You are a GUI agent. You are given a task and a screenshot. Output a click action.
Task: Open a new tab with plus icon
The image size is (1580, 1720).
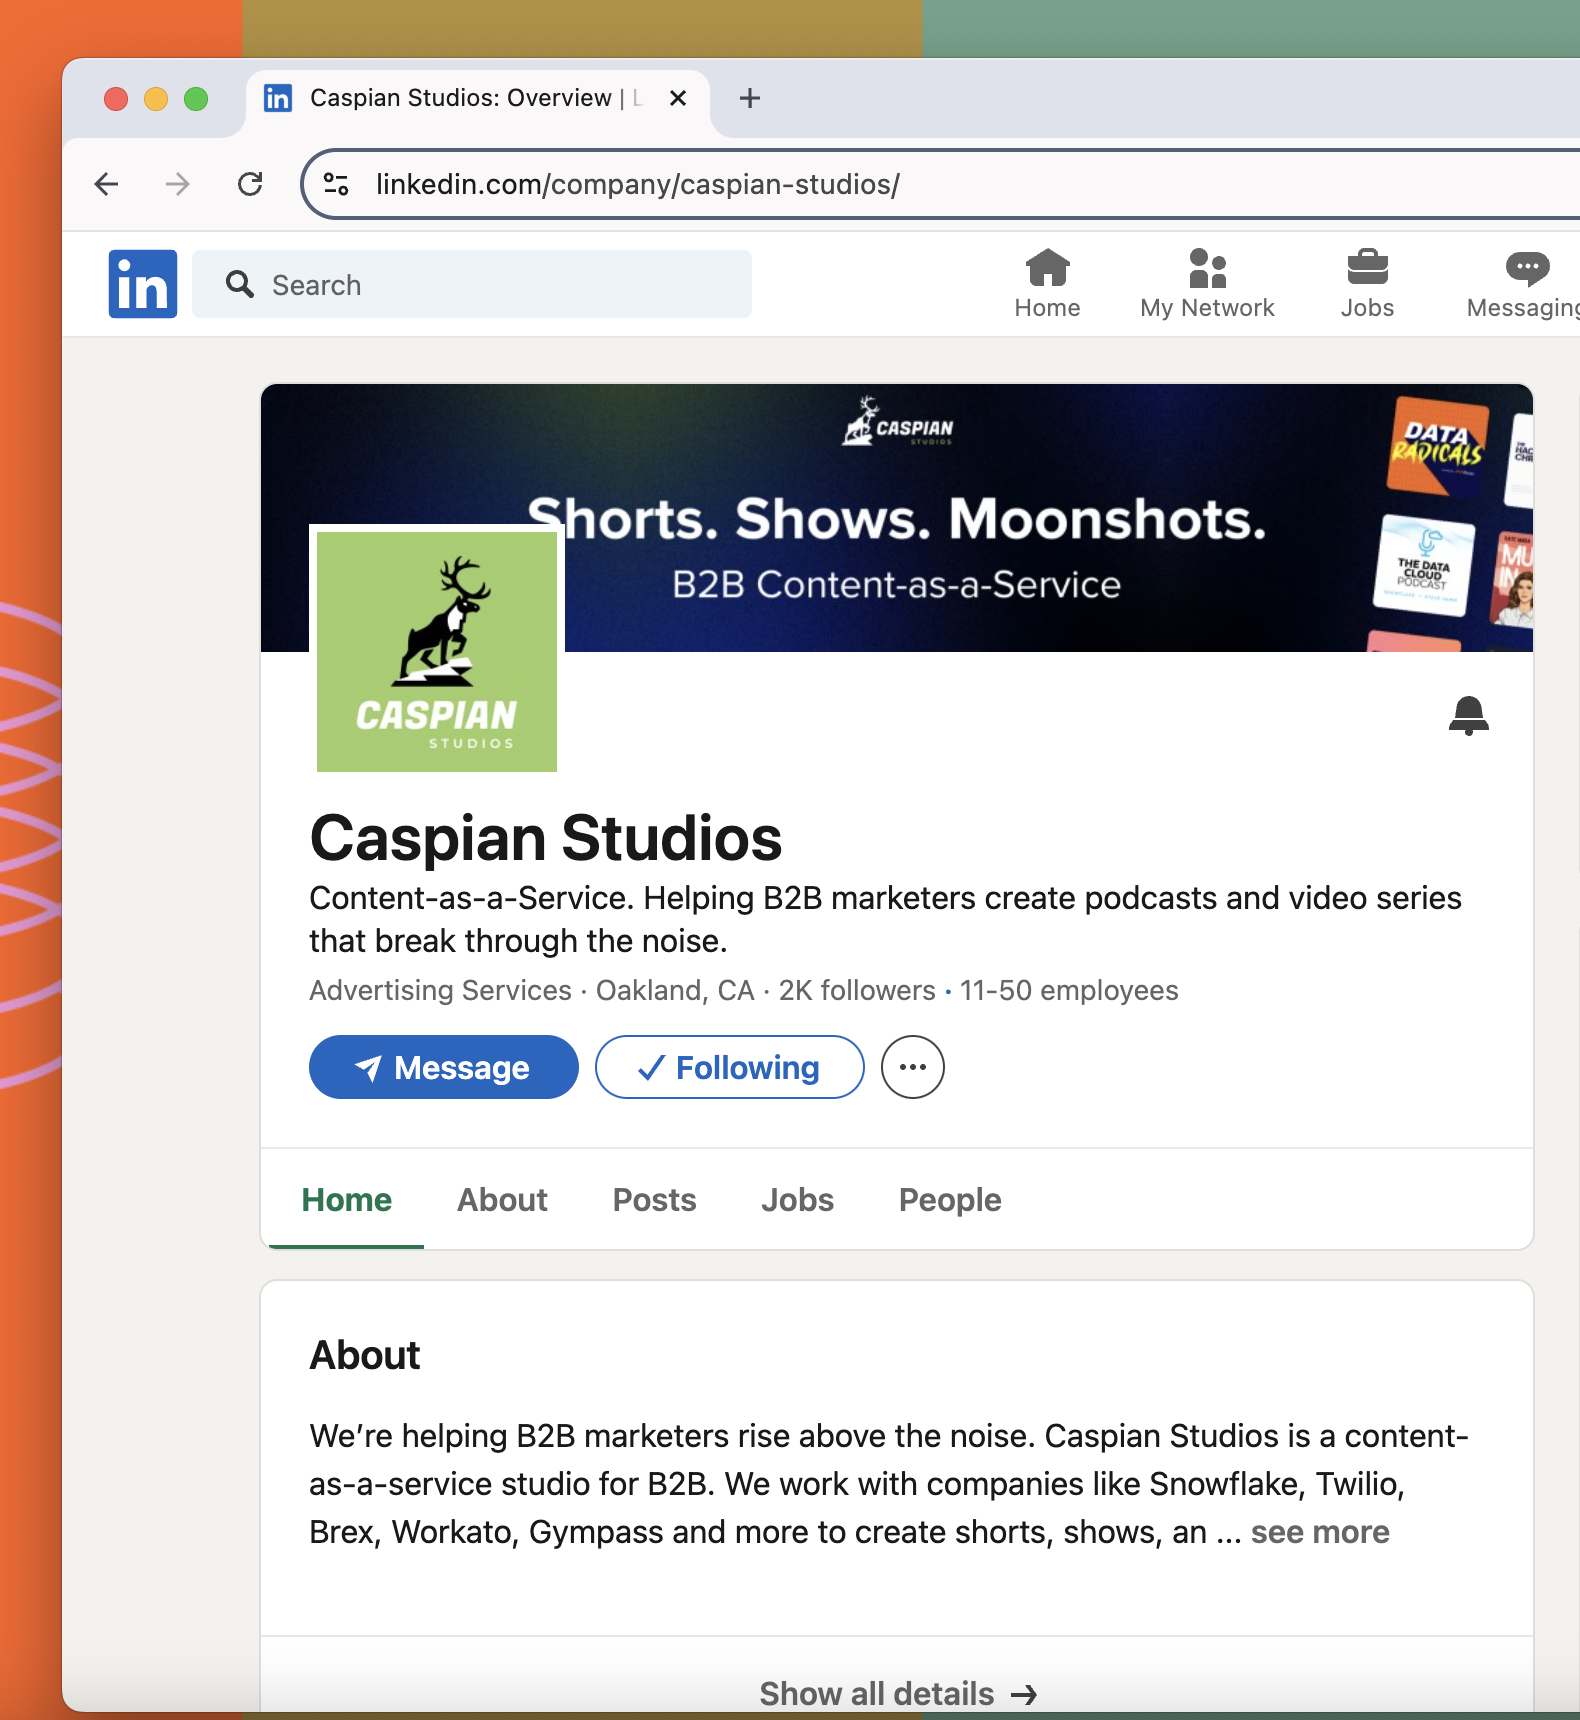click(750, 98)
